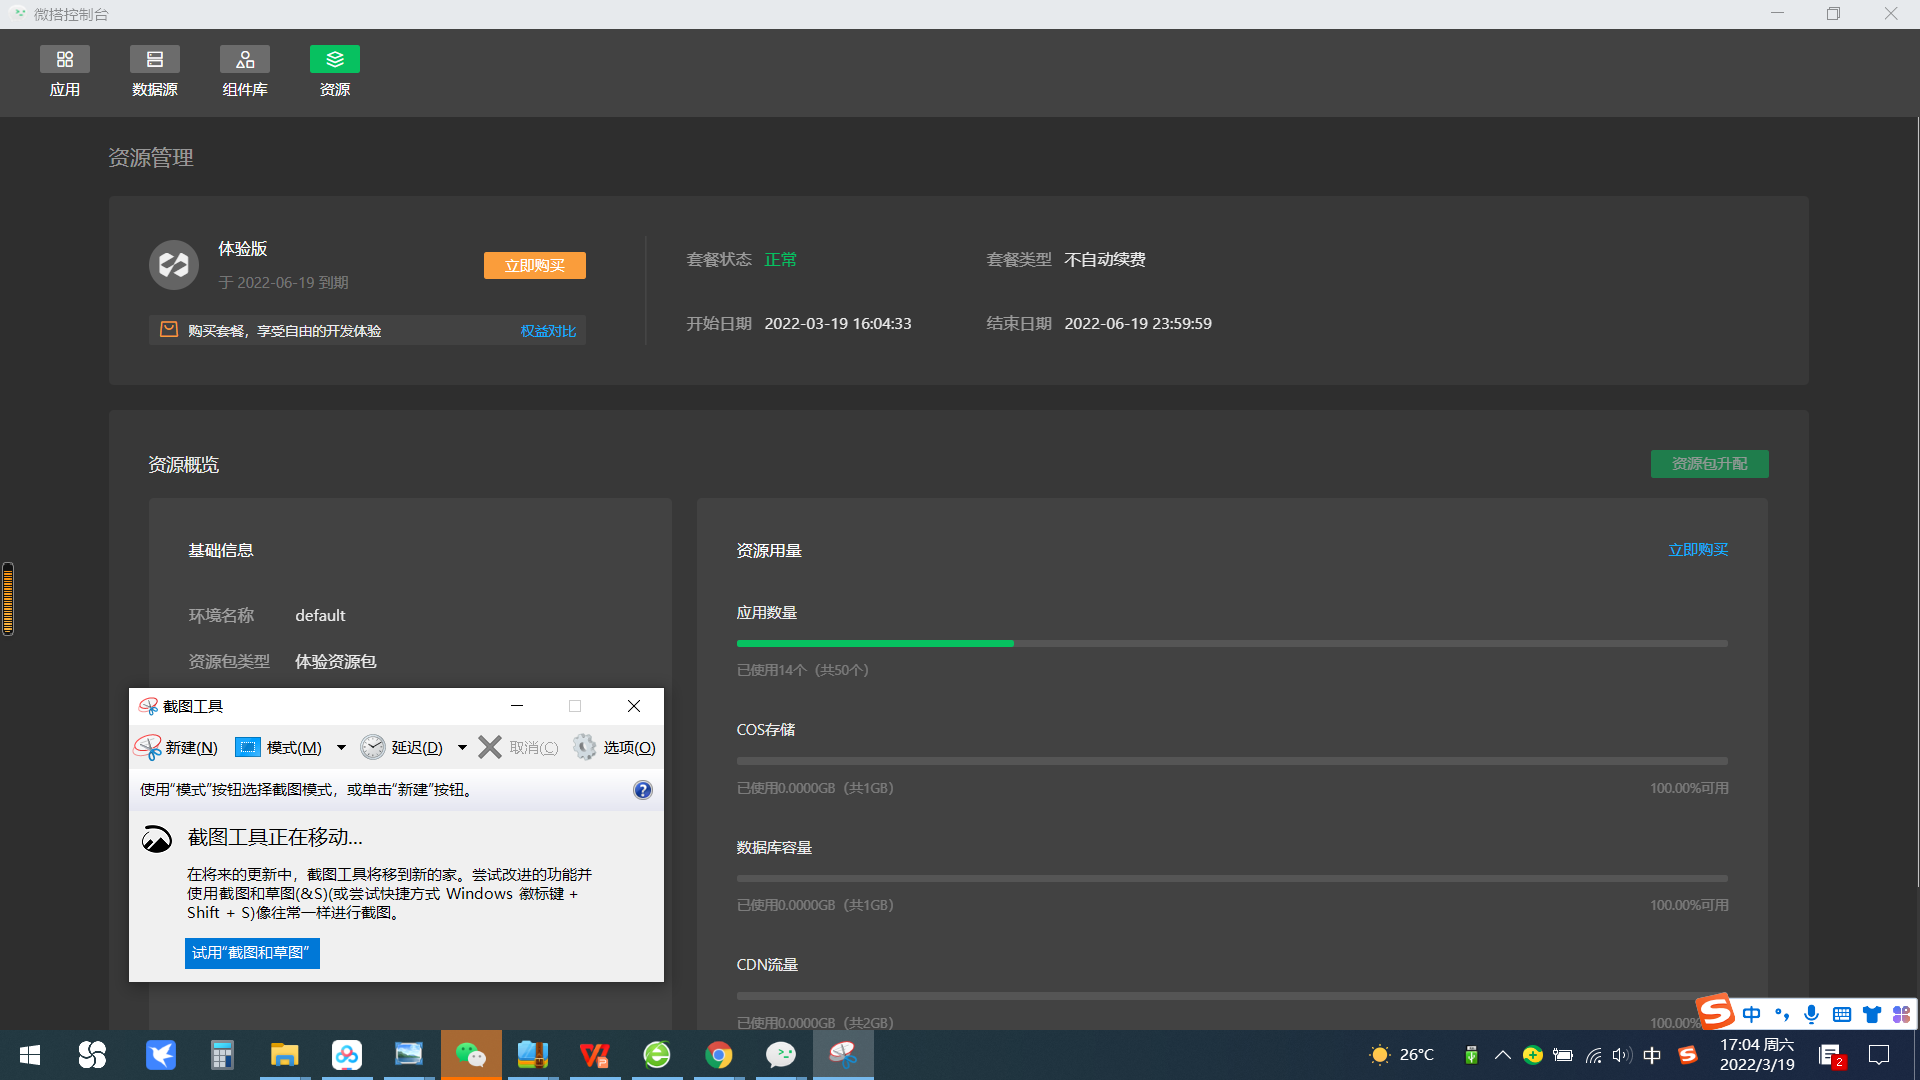
Task: Select the green 资源 tab icon
Action: 335,60
